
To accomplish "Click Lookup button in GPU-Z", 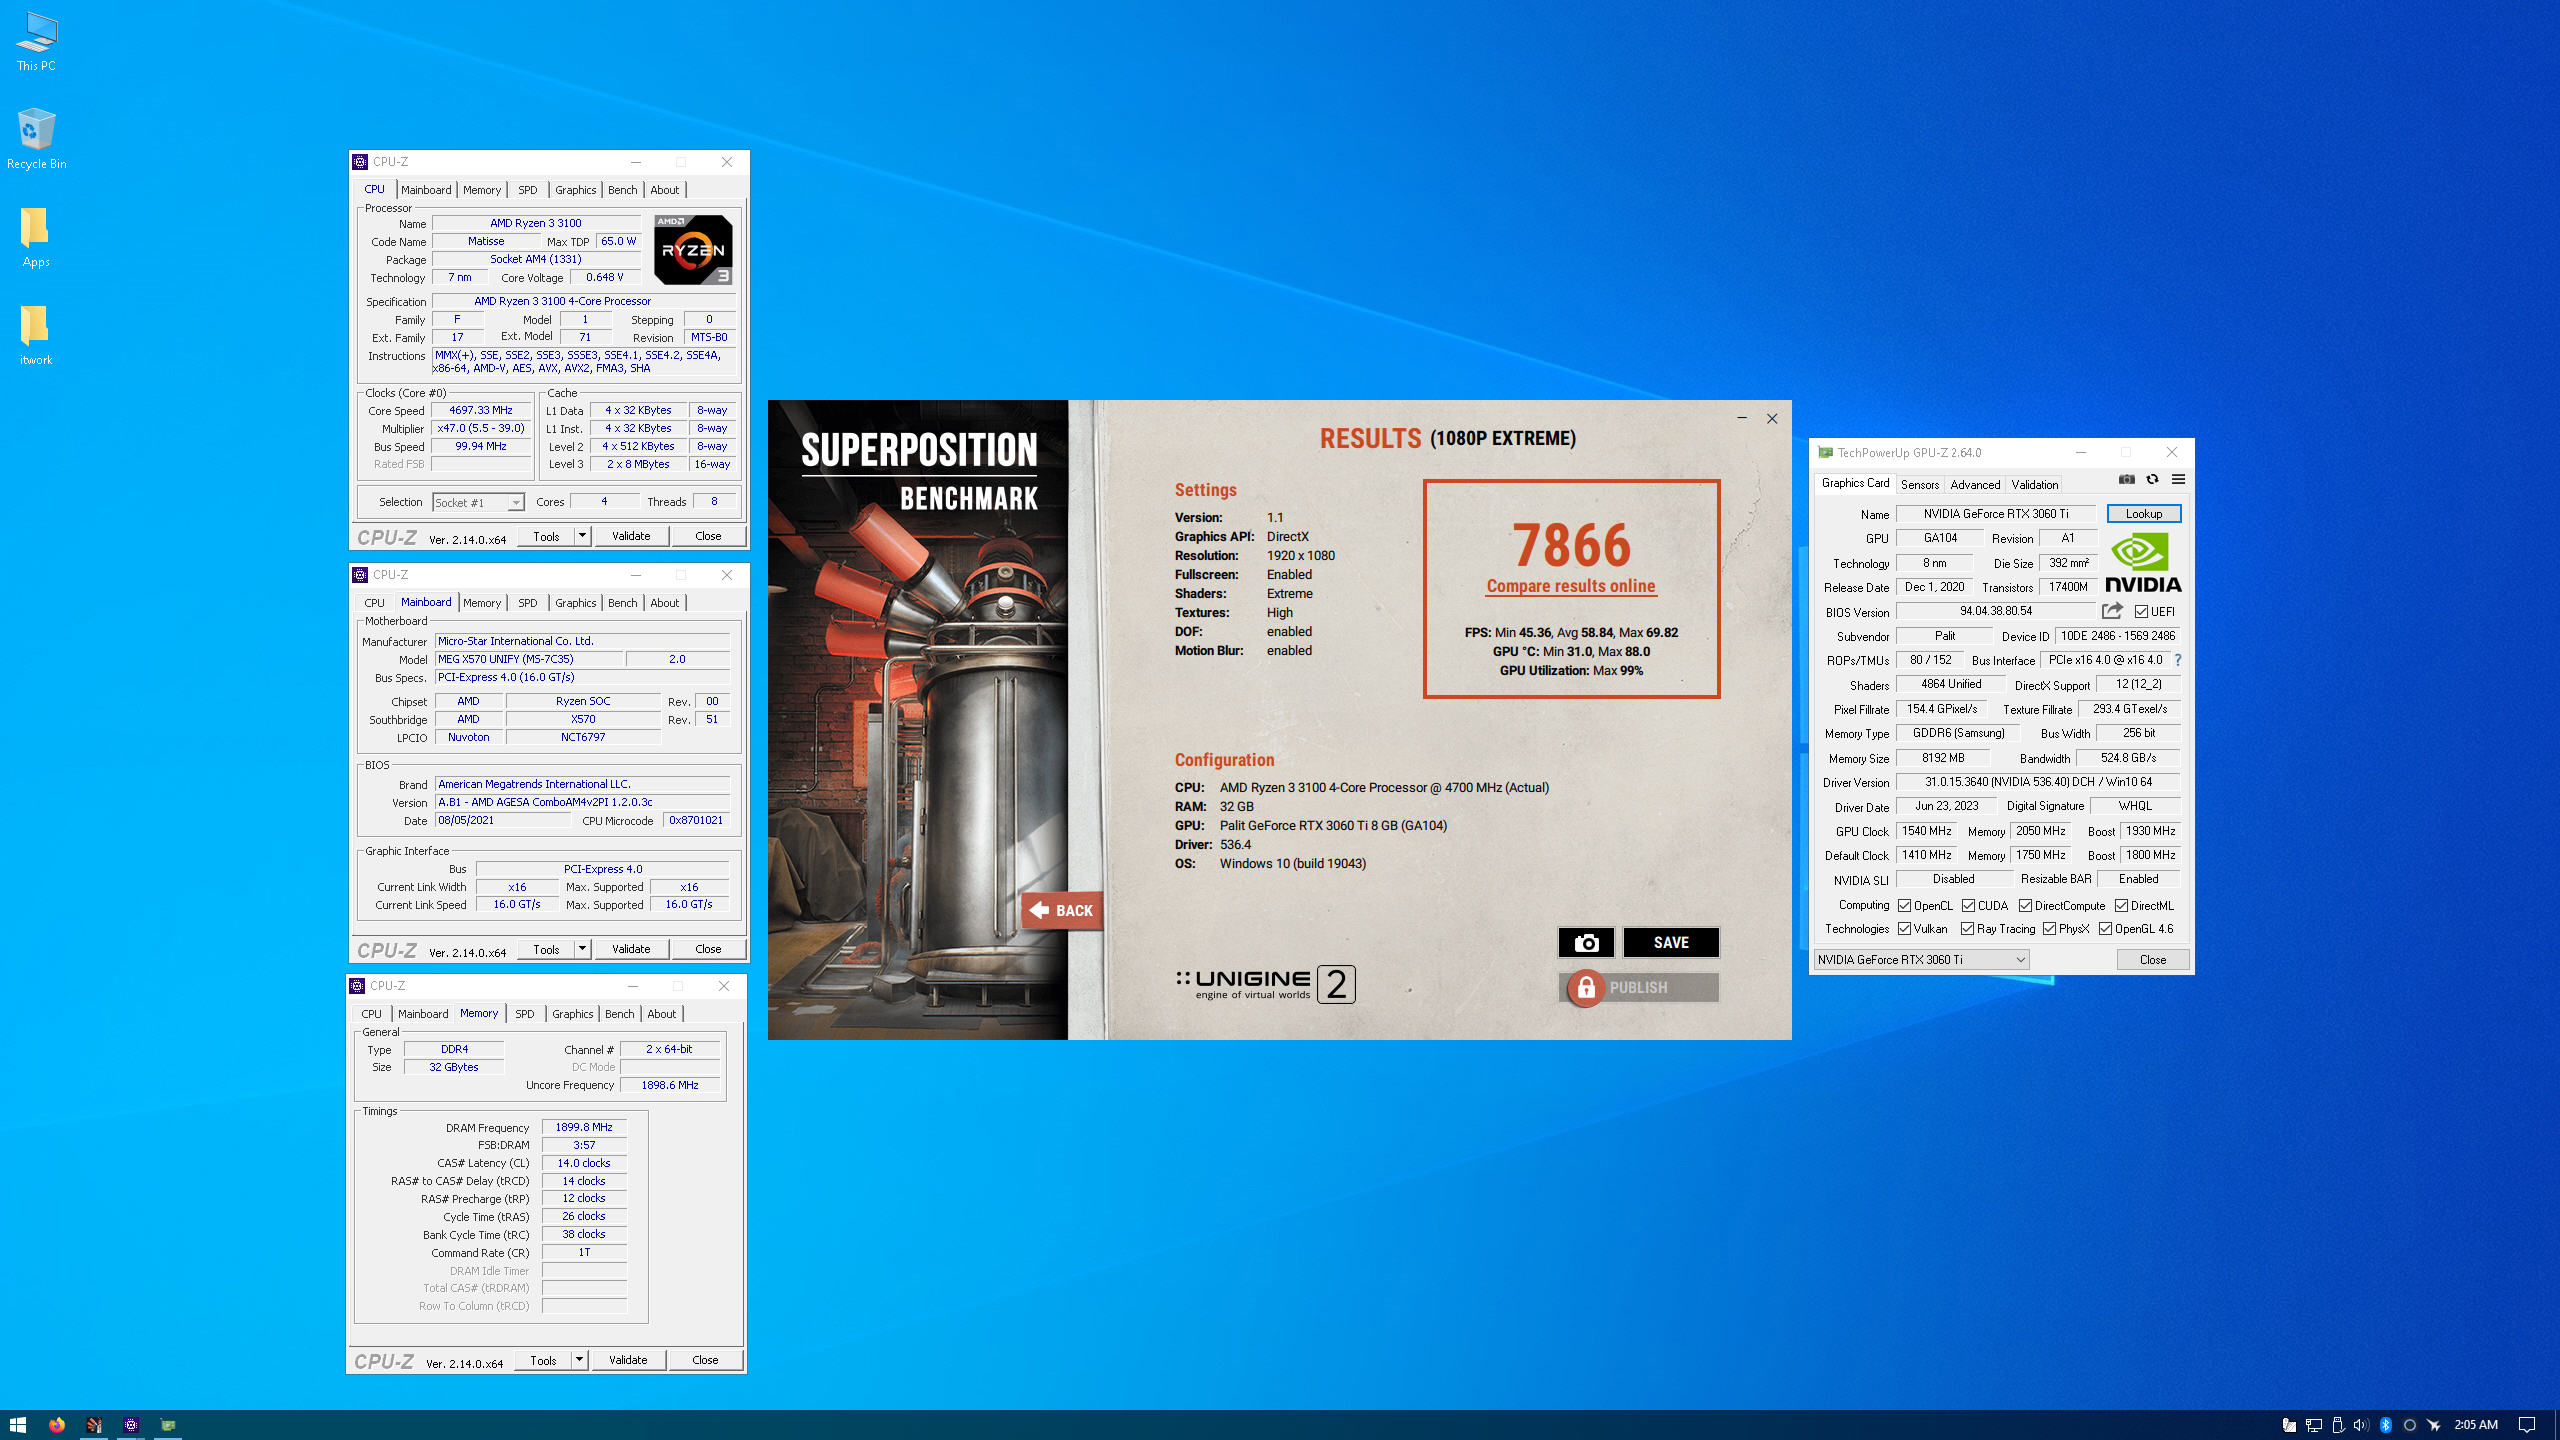I will (2144, 513).
